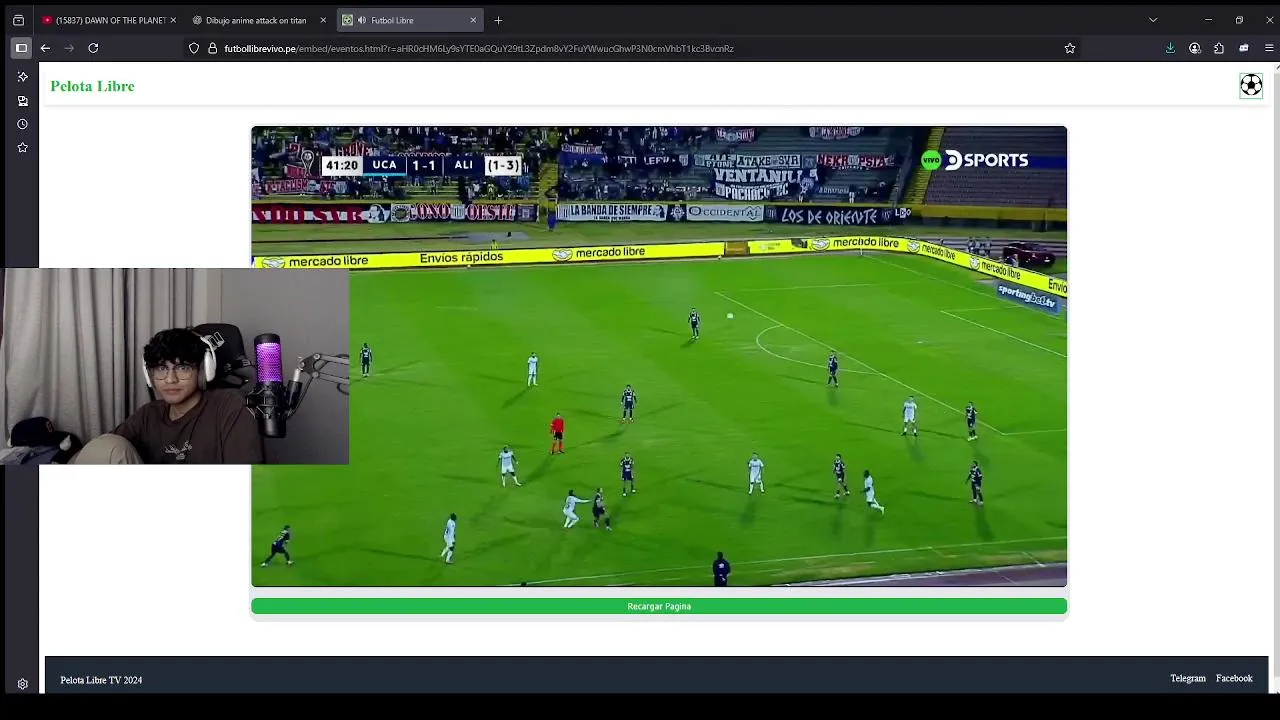Open Firefox View icon left of tabs

click(18, 20)
